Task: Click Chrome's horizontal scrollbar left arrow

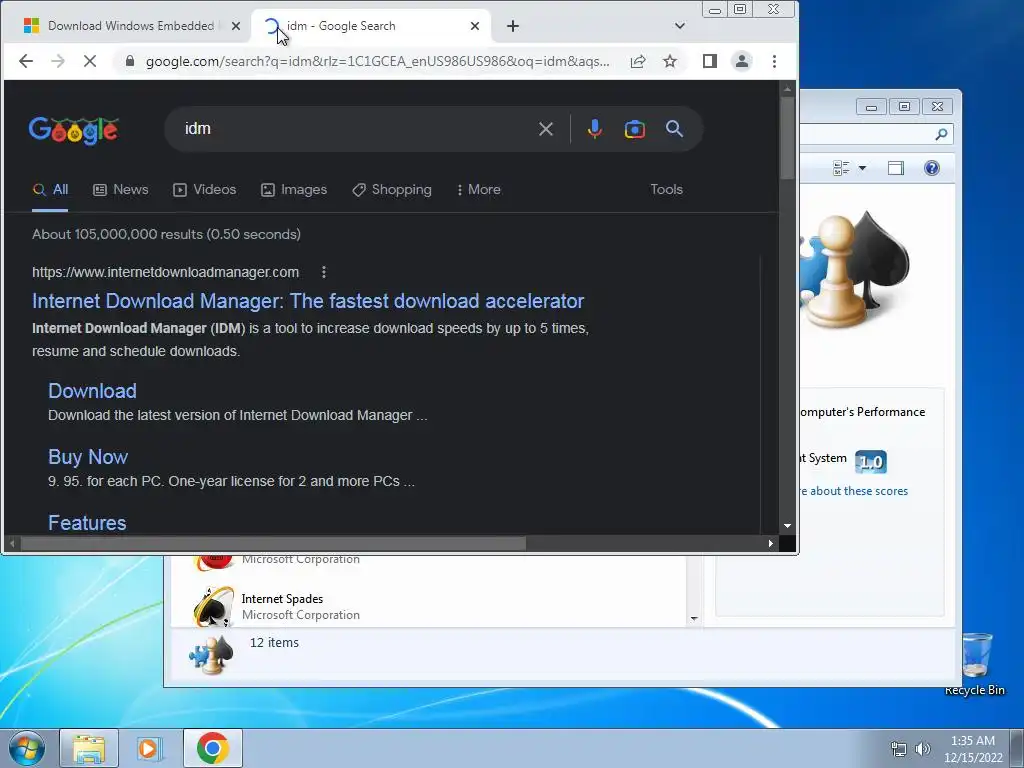Action: [x=12, y=543]
